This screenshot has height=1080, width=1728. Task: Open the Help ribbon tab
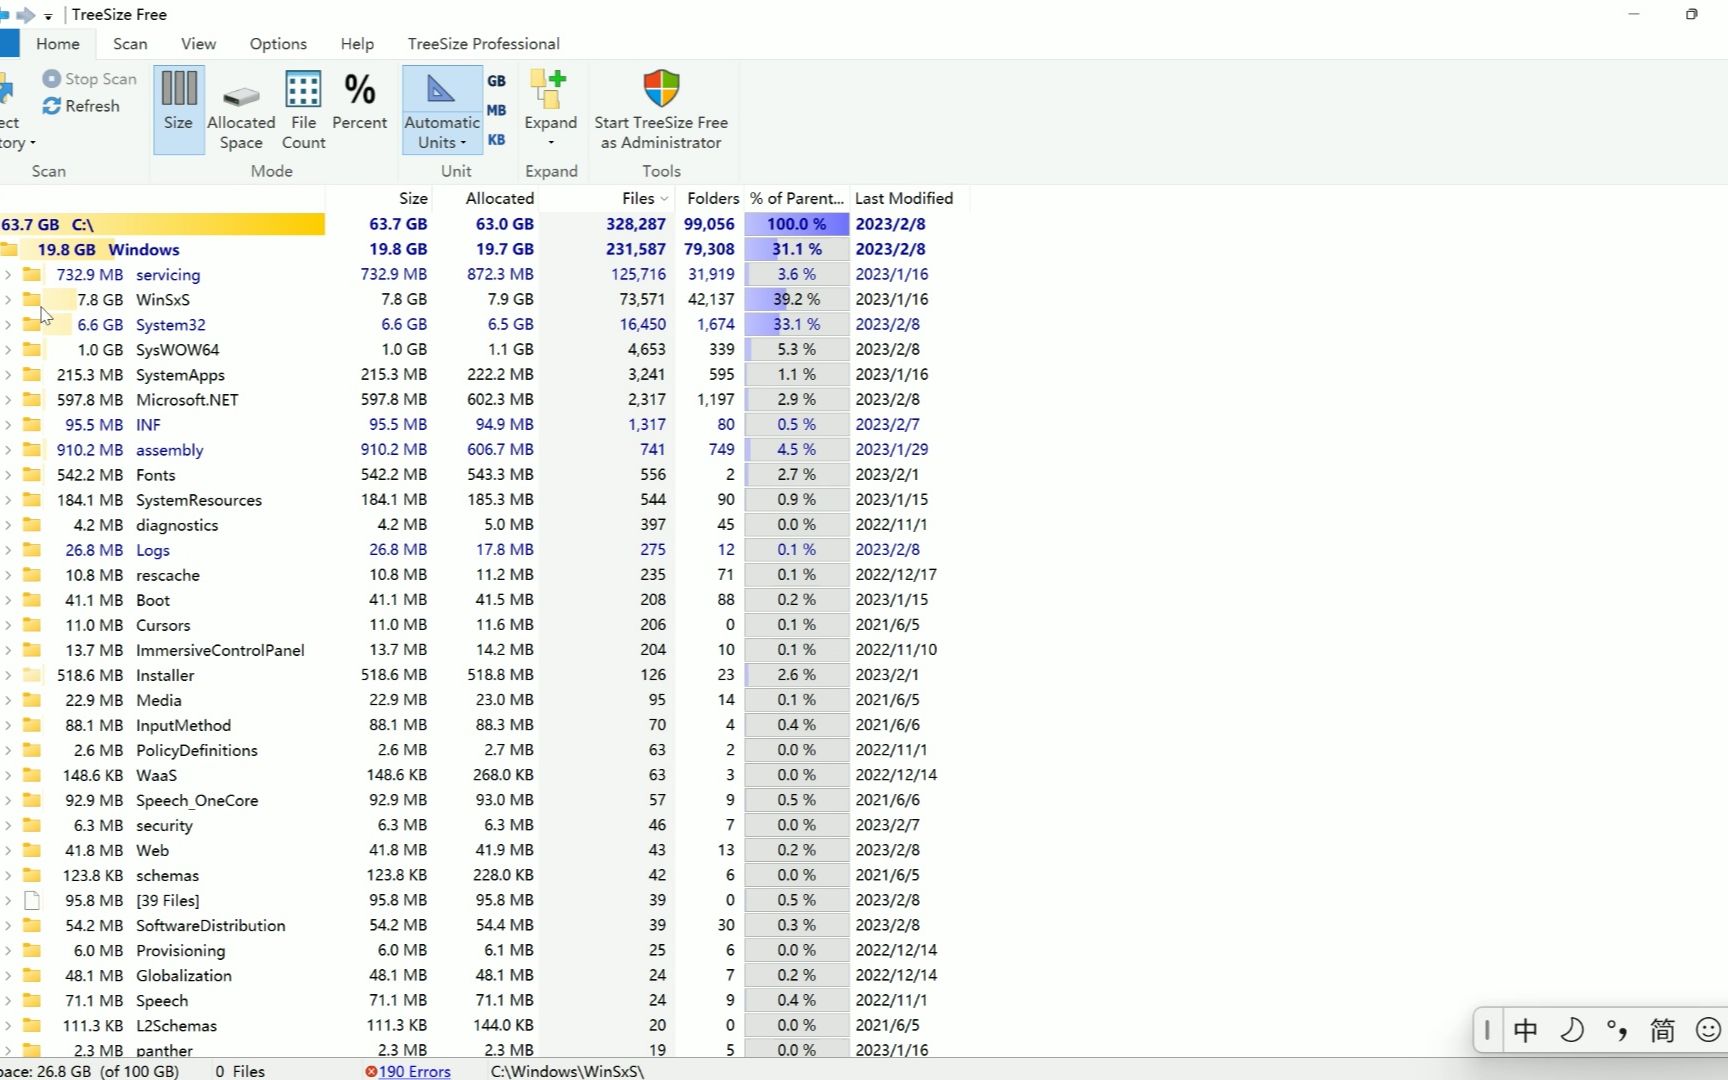tap(357, 44)
